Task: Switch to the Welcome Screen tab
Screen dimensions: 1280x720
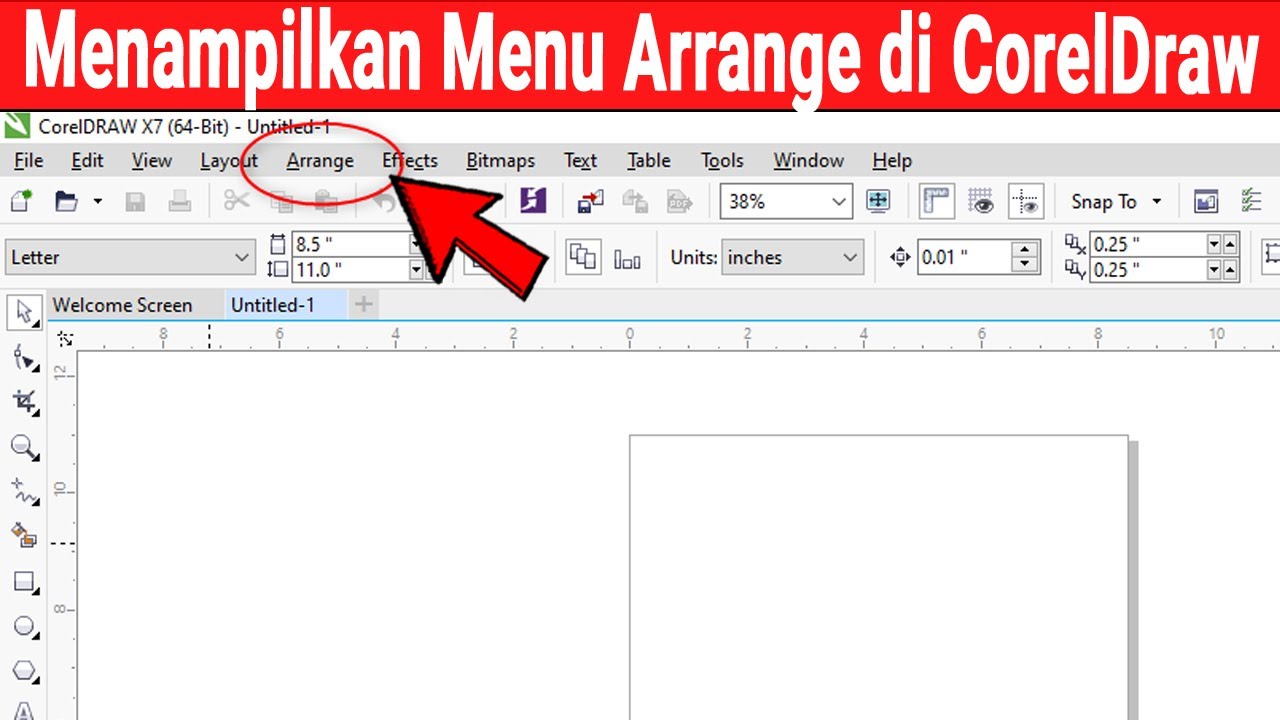Action: coord(122,305)
